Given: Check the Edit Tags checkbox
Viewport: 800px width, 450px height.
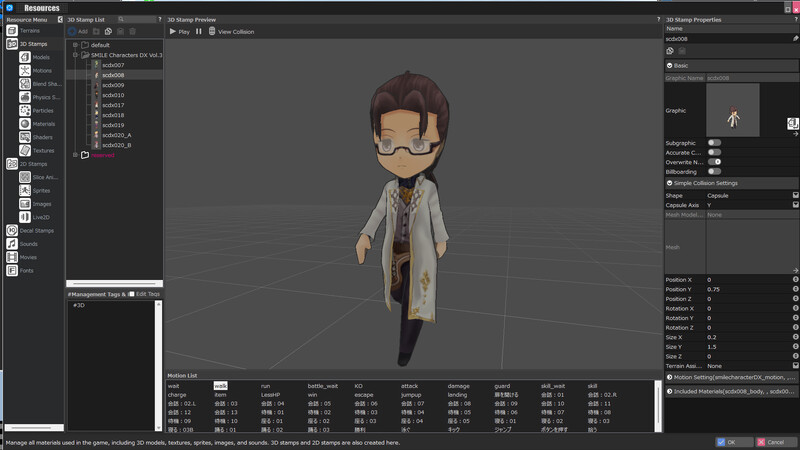Looking at the screenshot, I should pyautogui.click(x=132, y=294).
